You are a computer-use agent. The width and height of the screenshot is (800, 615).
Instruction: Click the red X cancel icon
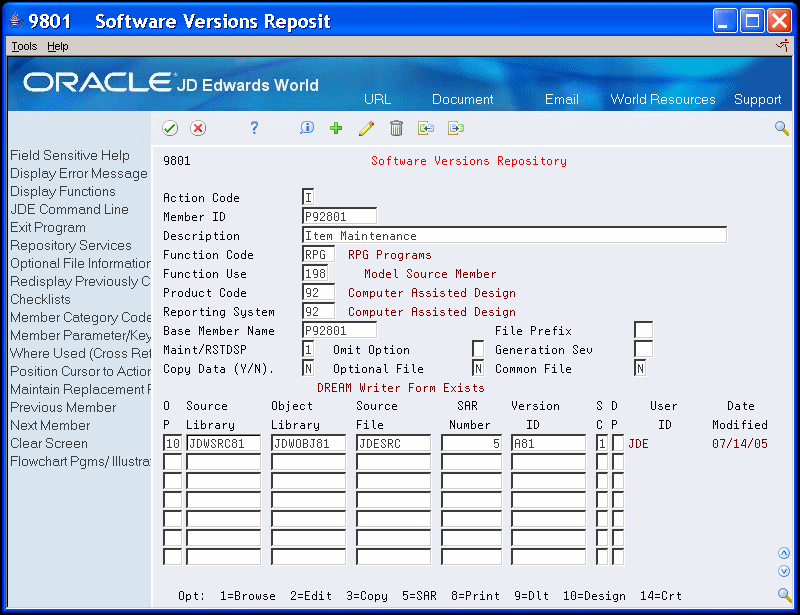198,128
